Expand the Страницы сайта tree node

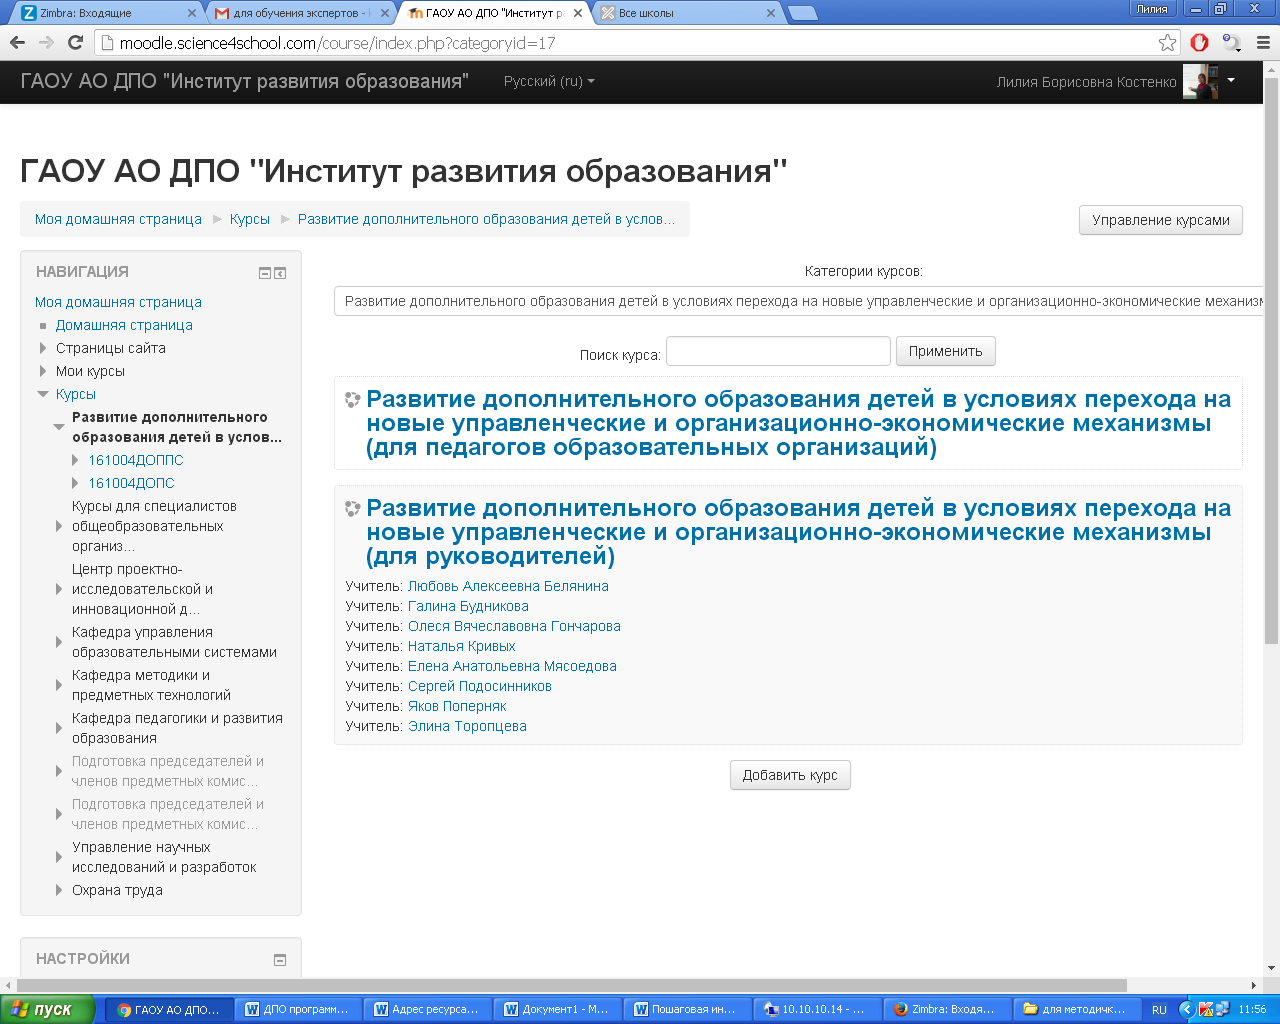(43, 348)
